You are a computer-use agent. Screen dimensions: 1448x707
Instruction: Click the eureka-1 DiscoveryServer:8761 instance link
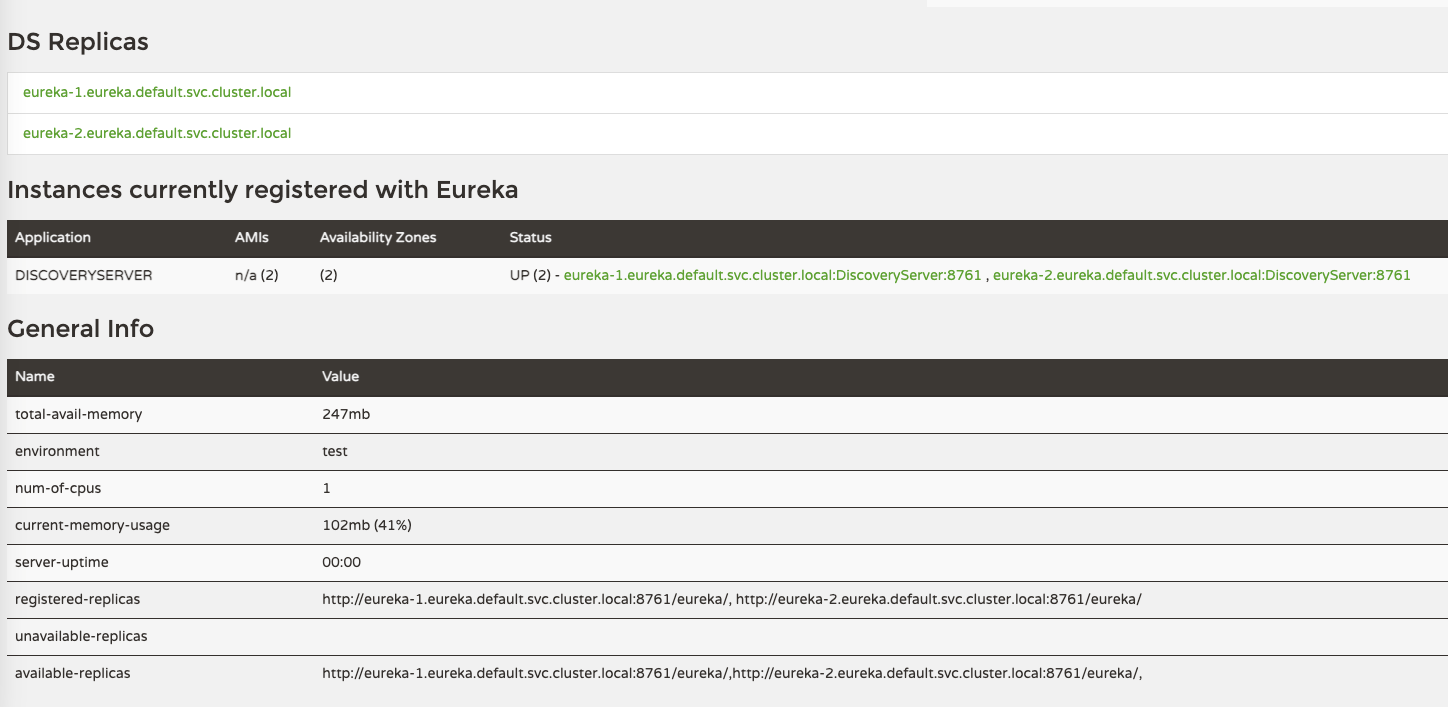(x=772, y=275)
